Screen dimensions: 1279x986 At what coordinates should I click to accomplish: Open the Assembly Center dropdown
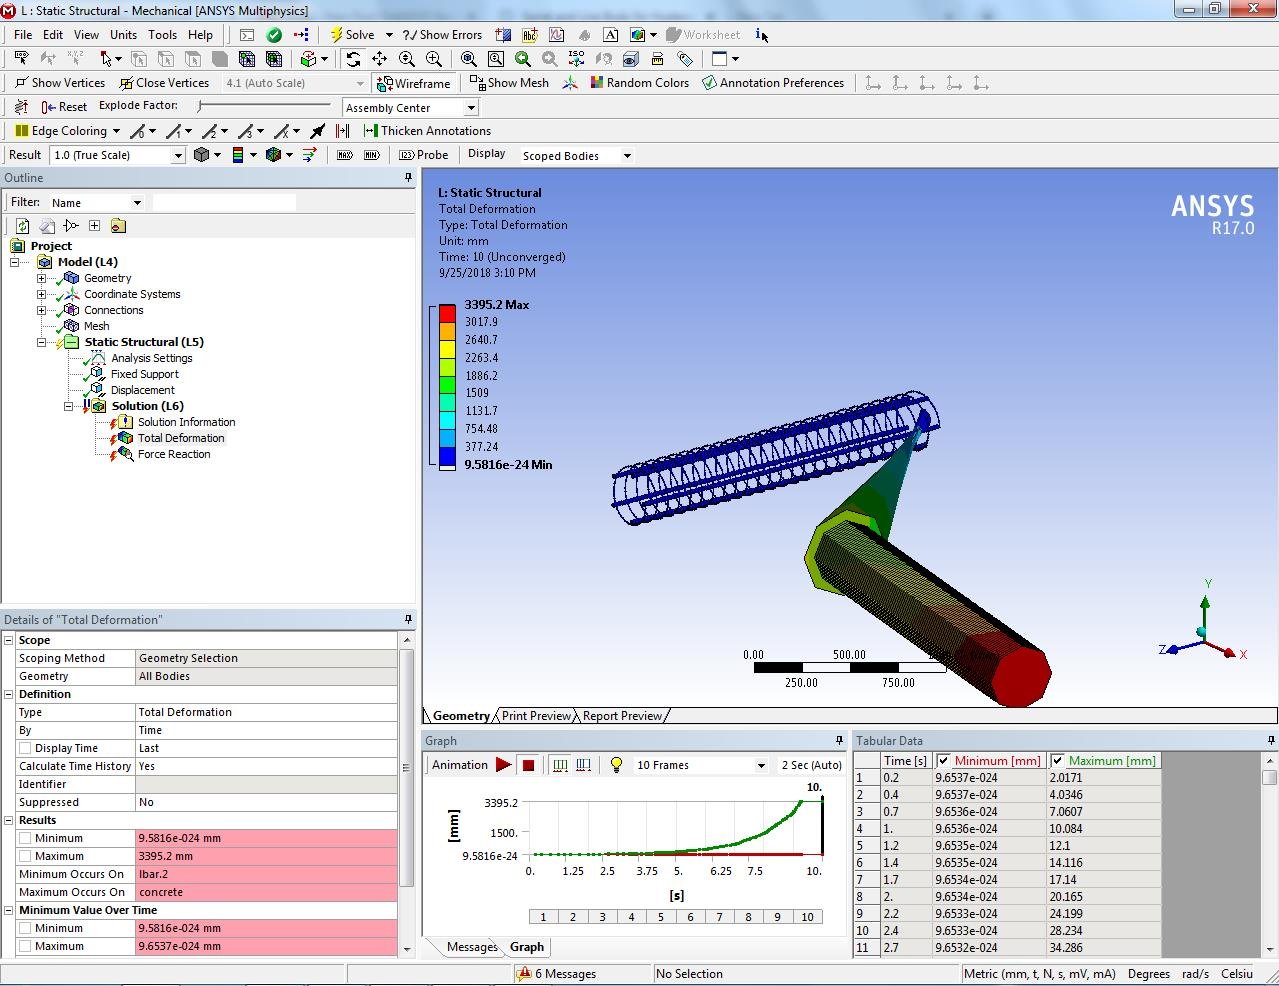click(471, 108)
